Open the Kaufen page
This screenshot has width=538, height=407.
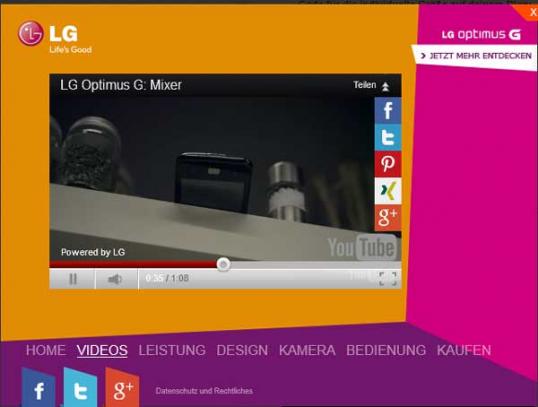click(x=464, y=350)
